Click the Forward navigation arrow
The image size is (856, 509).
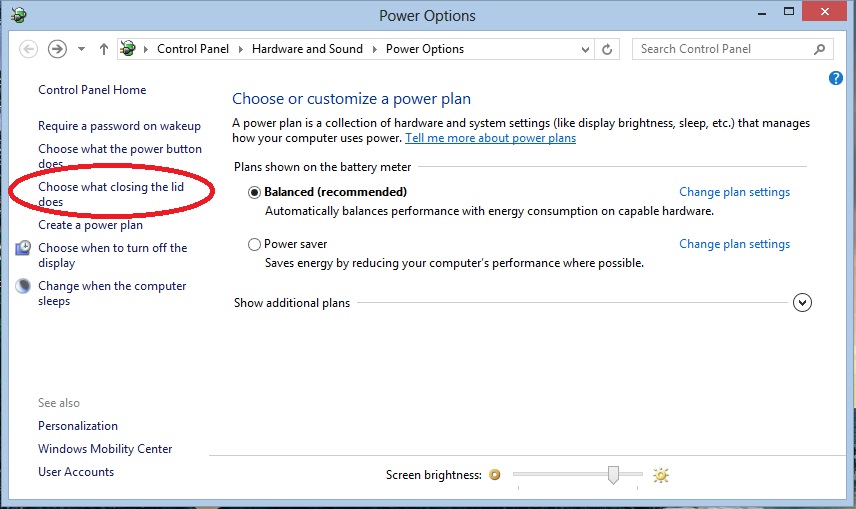tap(57, 49)
